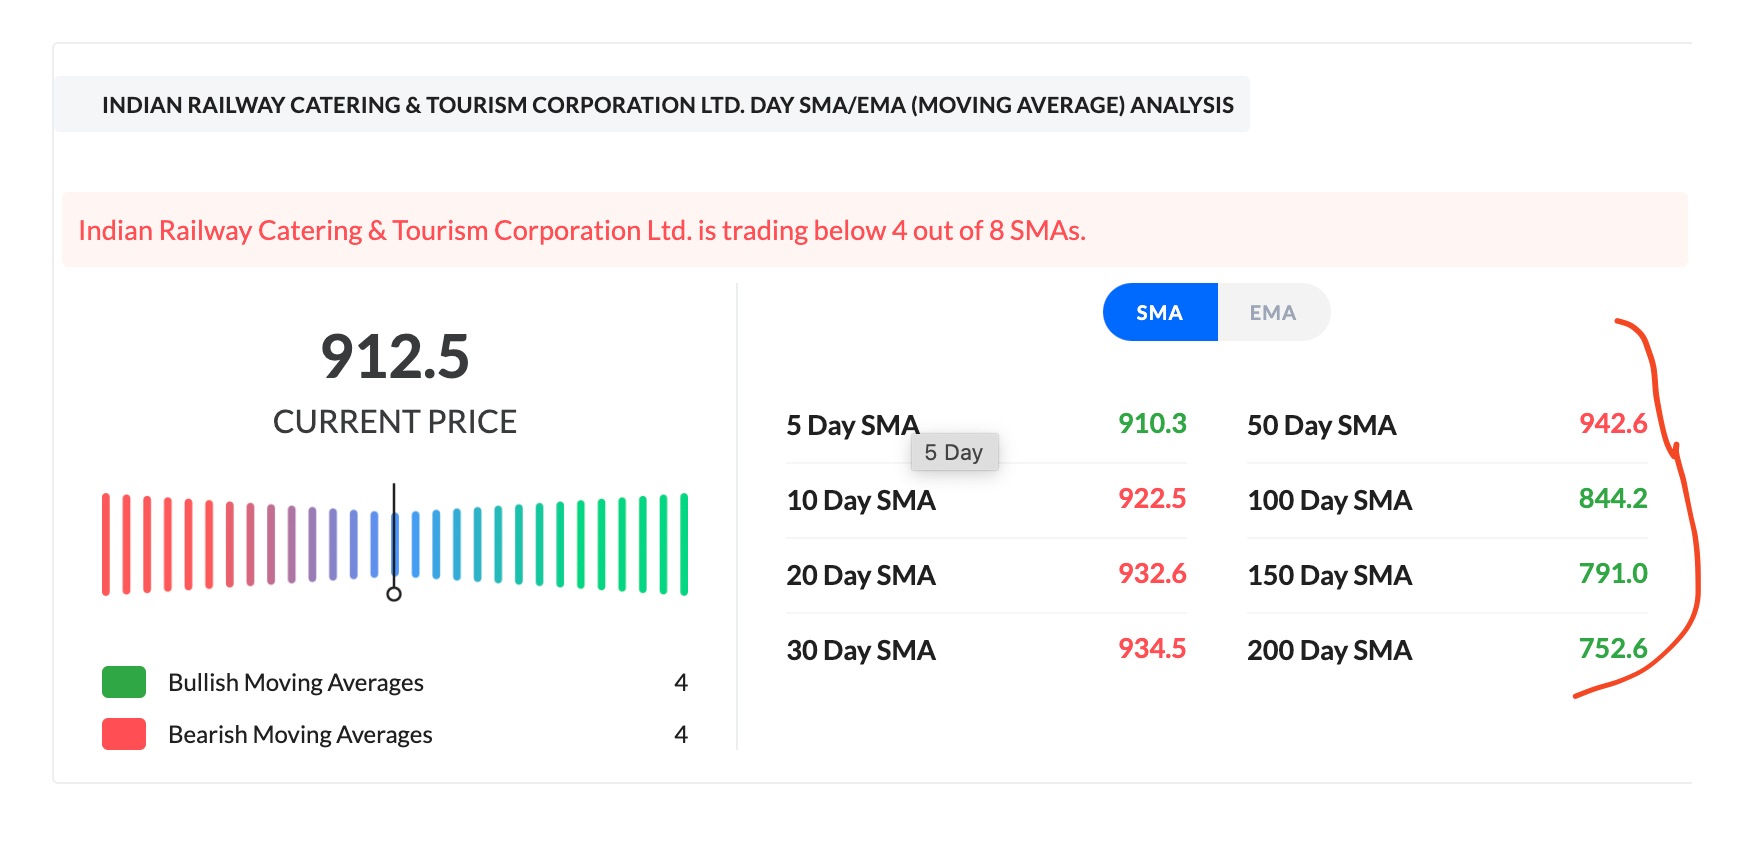Click the green Bullish Moving Averages swatch

124,682
